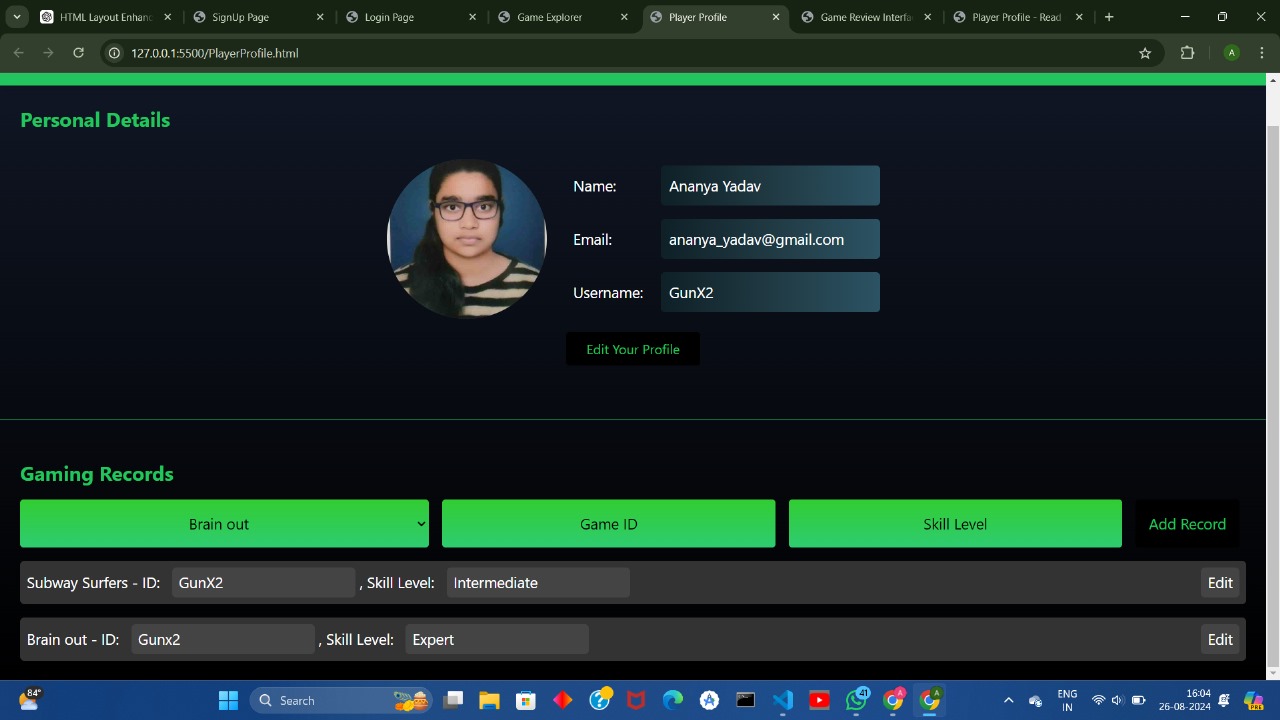Open Microsoft Edge from the taskbar
The image size is (1280, 720).
[x=673, y=700]
